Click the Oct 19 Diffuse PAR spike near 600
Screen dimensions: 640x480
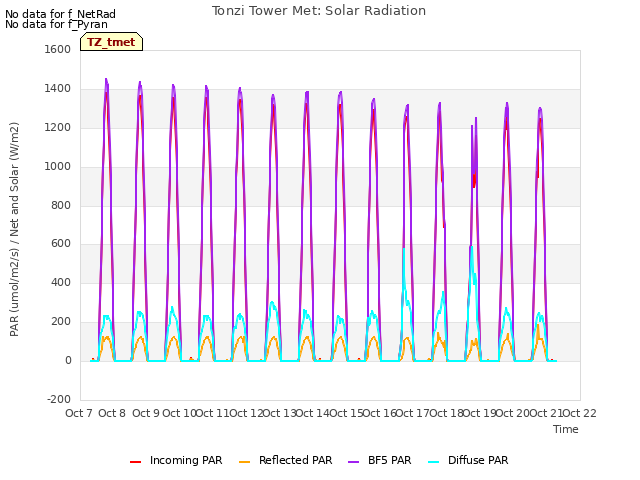[x=471, y=247]
